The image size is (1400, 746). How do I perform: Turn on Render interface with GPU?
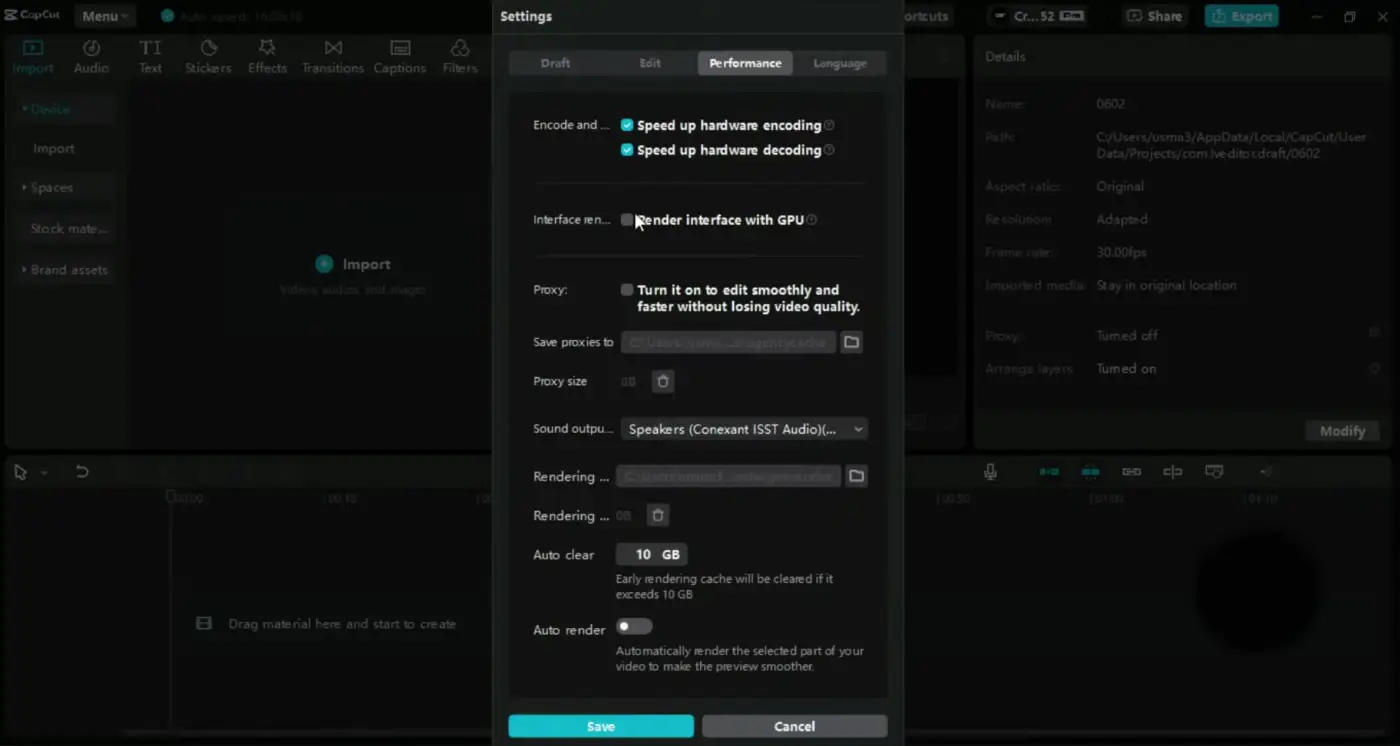[627, 219]
